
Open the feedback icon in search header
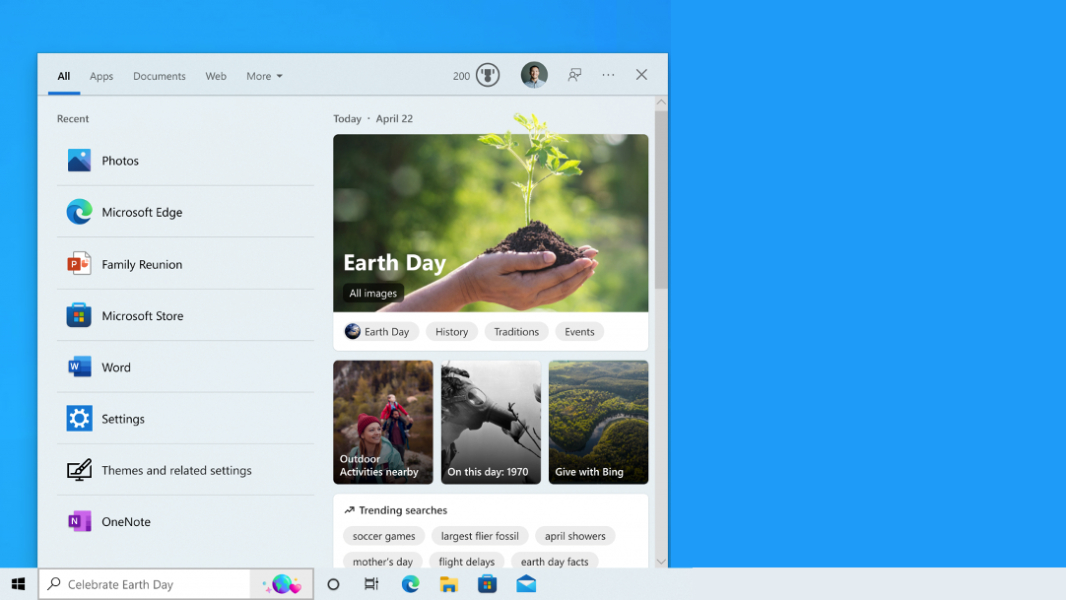click(575, 75)
